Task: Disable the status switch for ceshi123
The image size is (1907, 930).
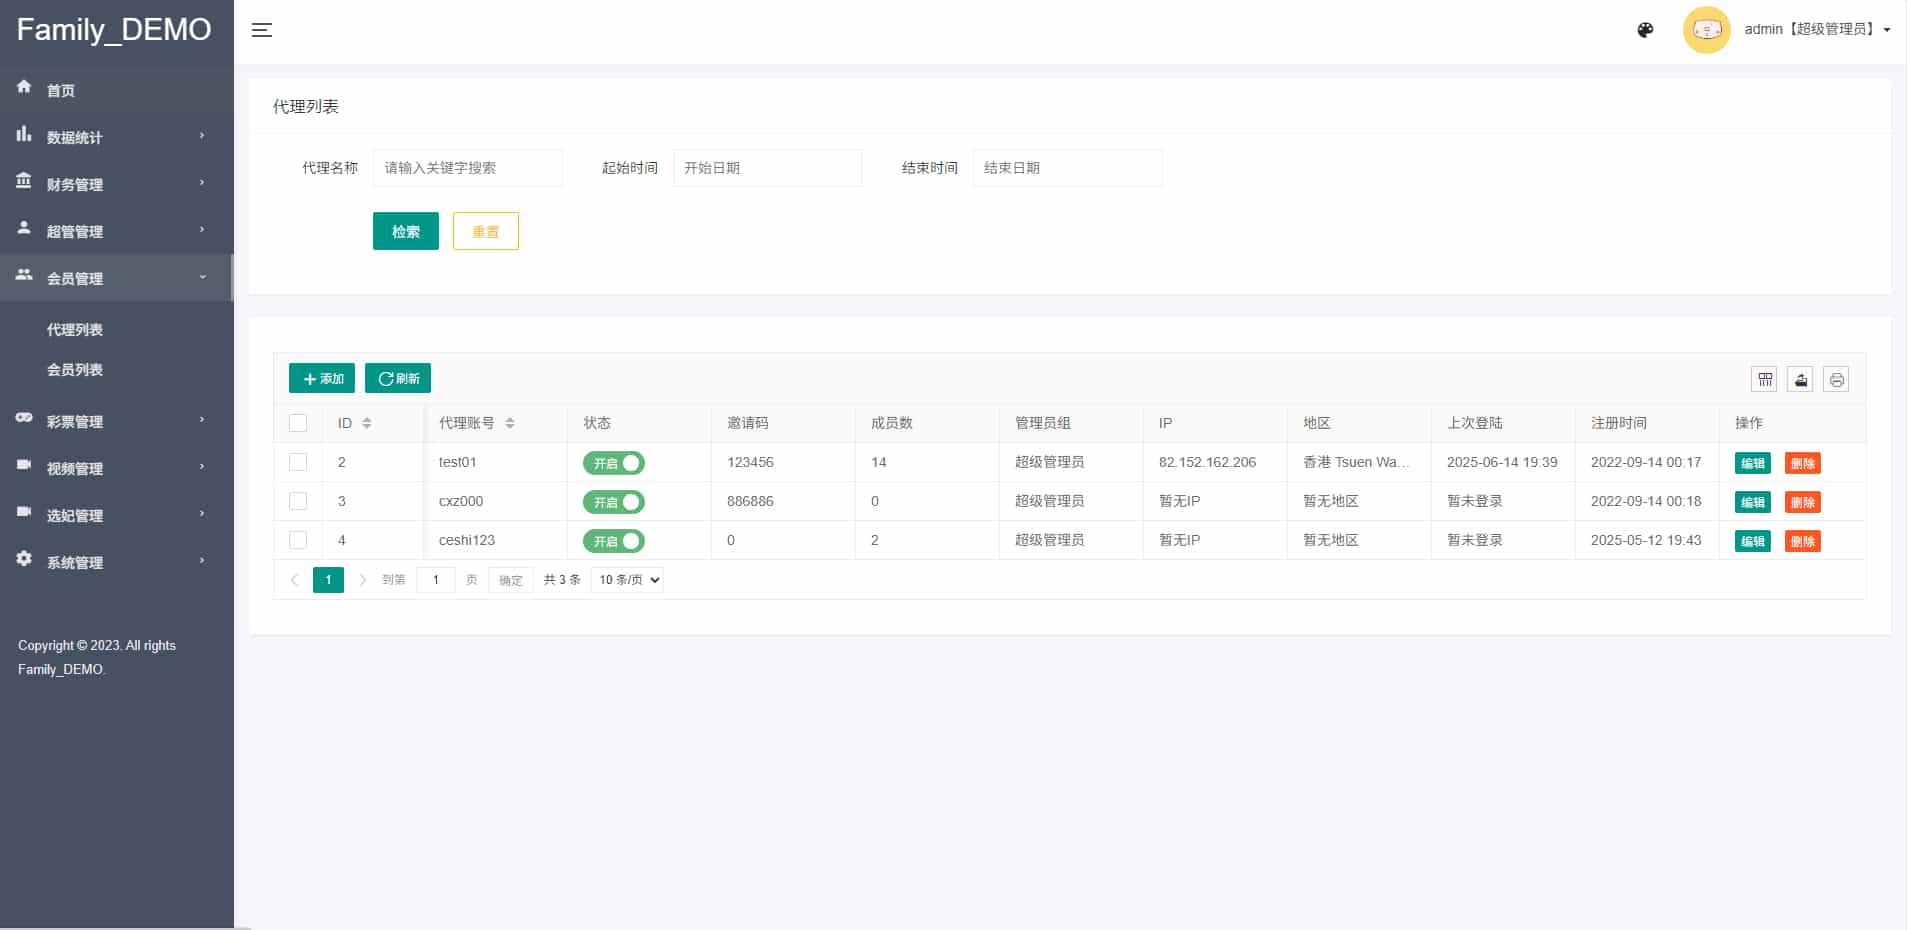Action: tap(614, 541)
